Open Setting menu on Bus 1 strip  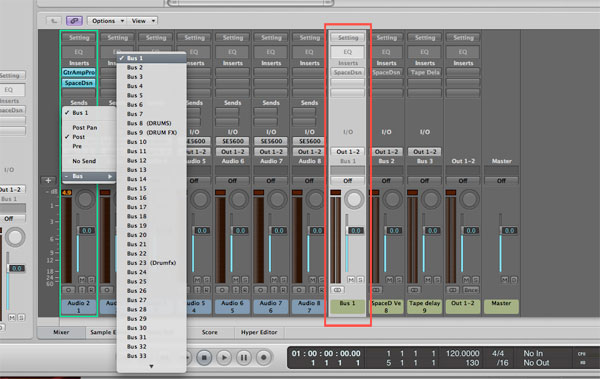pyautogui.click(x=348, y=38)
